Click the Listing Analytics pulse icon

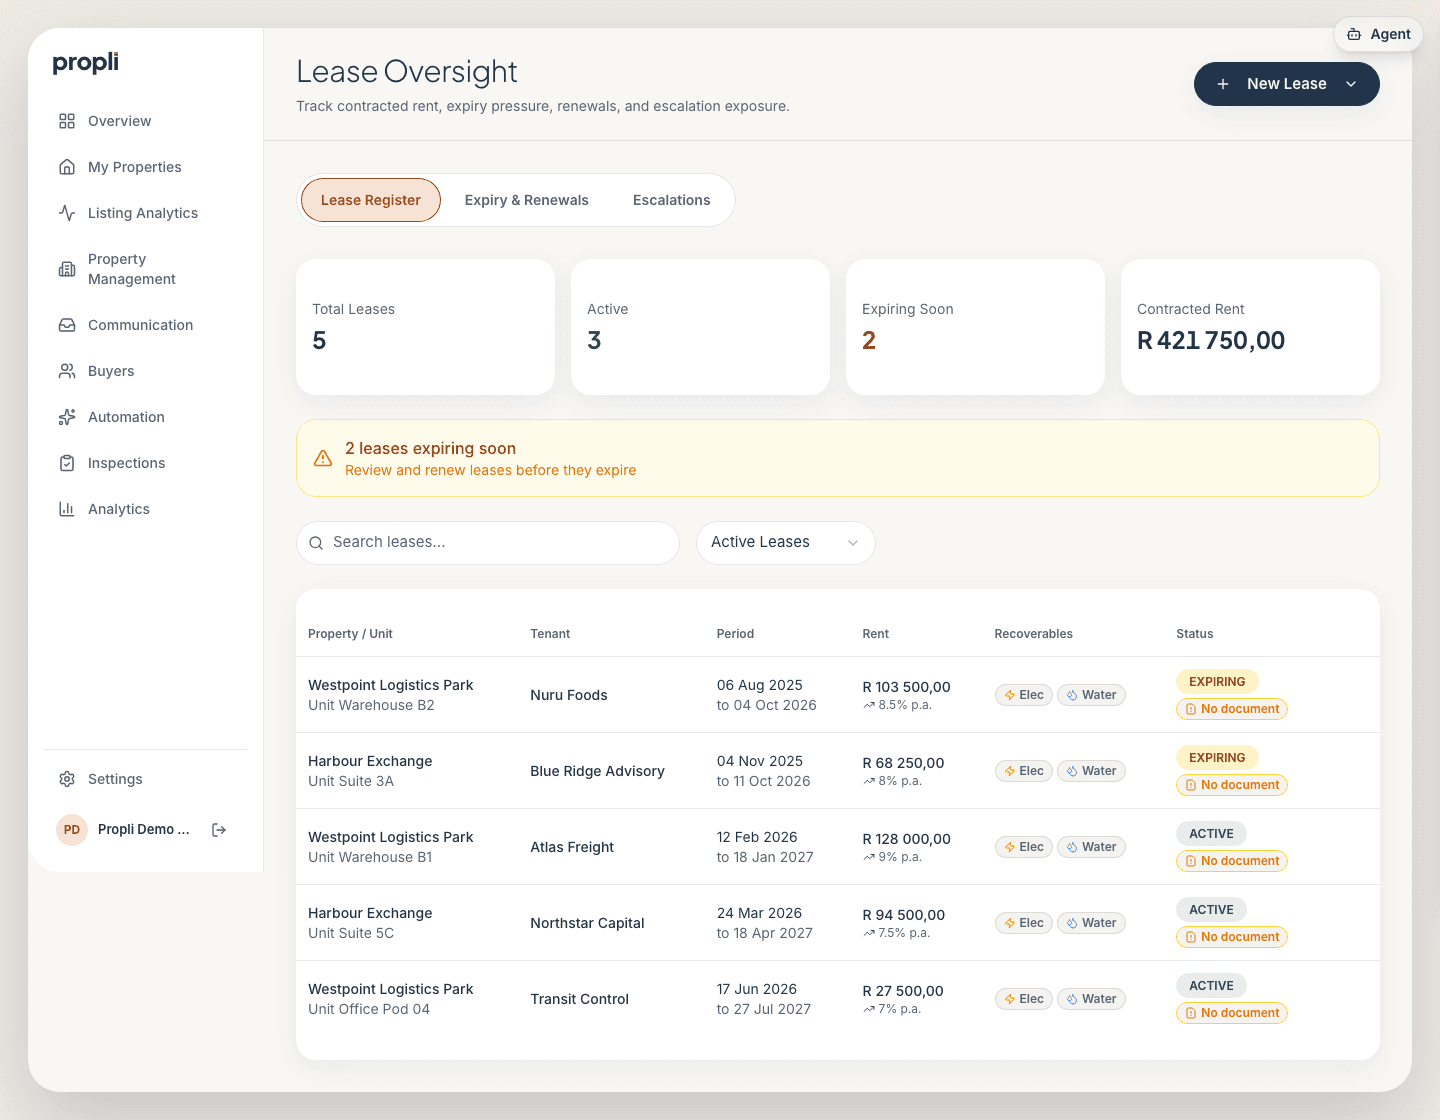point(67,213)
